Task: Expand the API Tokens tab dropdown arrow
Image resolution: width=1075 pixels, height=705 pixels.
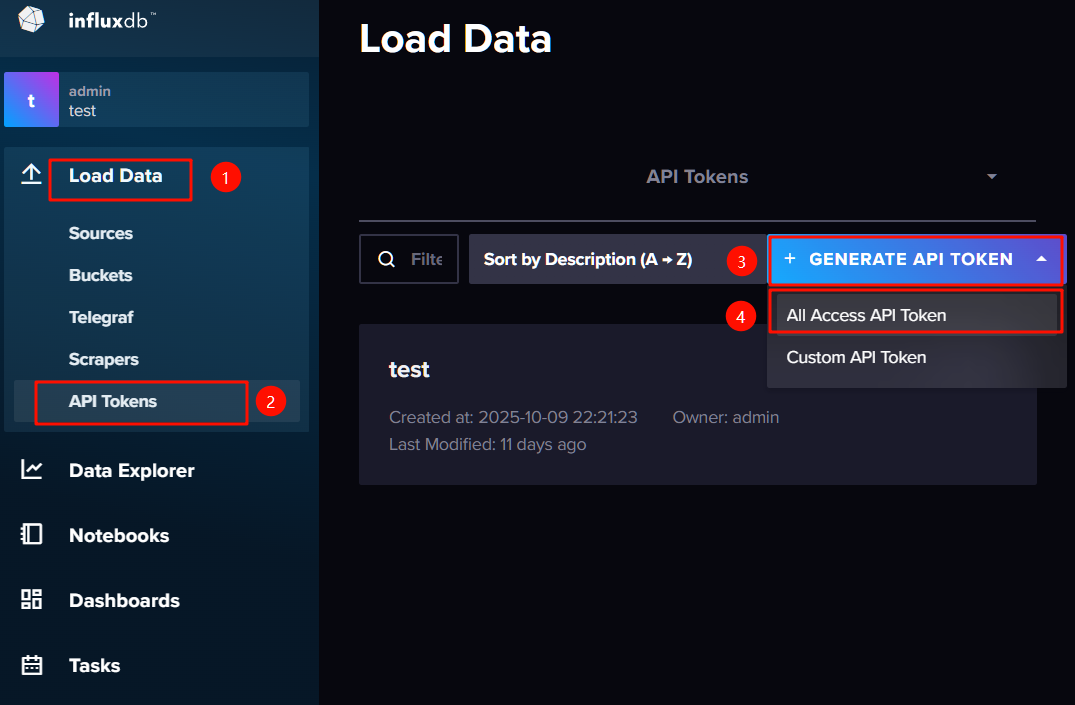Action: click(991, 177)
